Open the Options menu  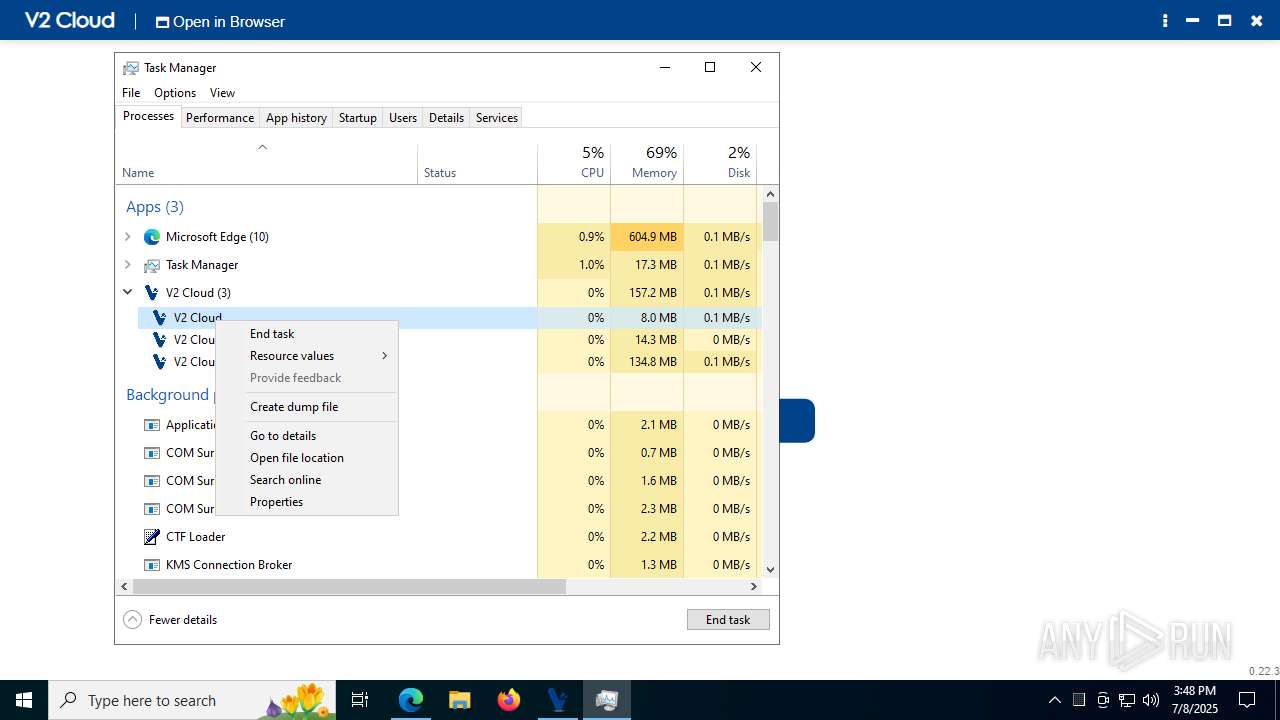tap(175, 93)
